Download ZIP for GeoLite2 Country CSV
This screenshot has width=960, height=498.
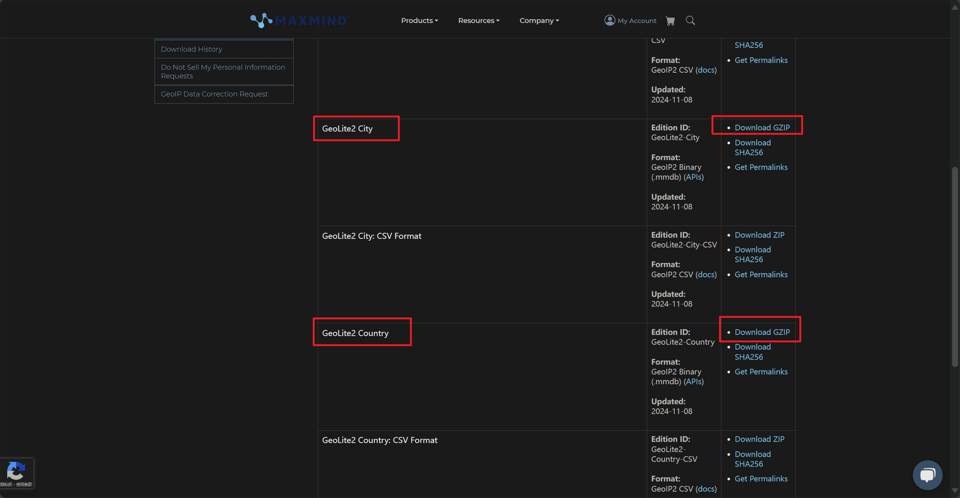759,439
